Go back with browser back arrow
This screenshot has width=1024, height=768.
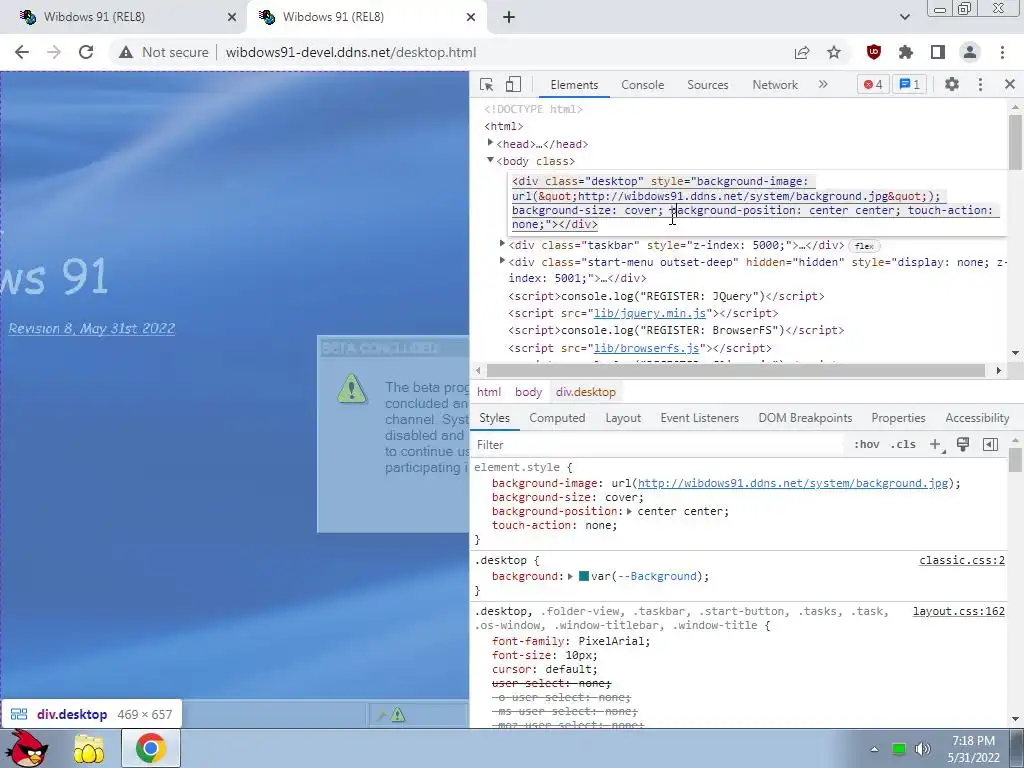pyautogui.click(x=22, y=52)
